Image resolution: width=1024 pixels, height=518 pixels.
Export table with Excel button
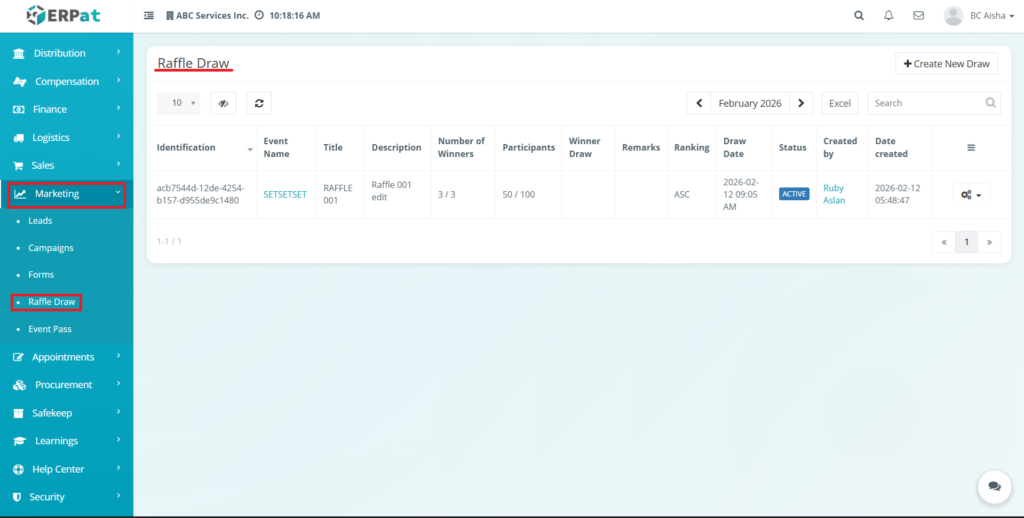[x=839, y=103]
